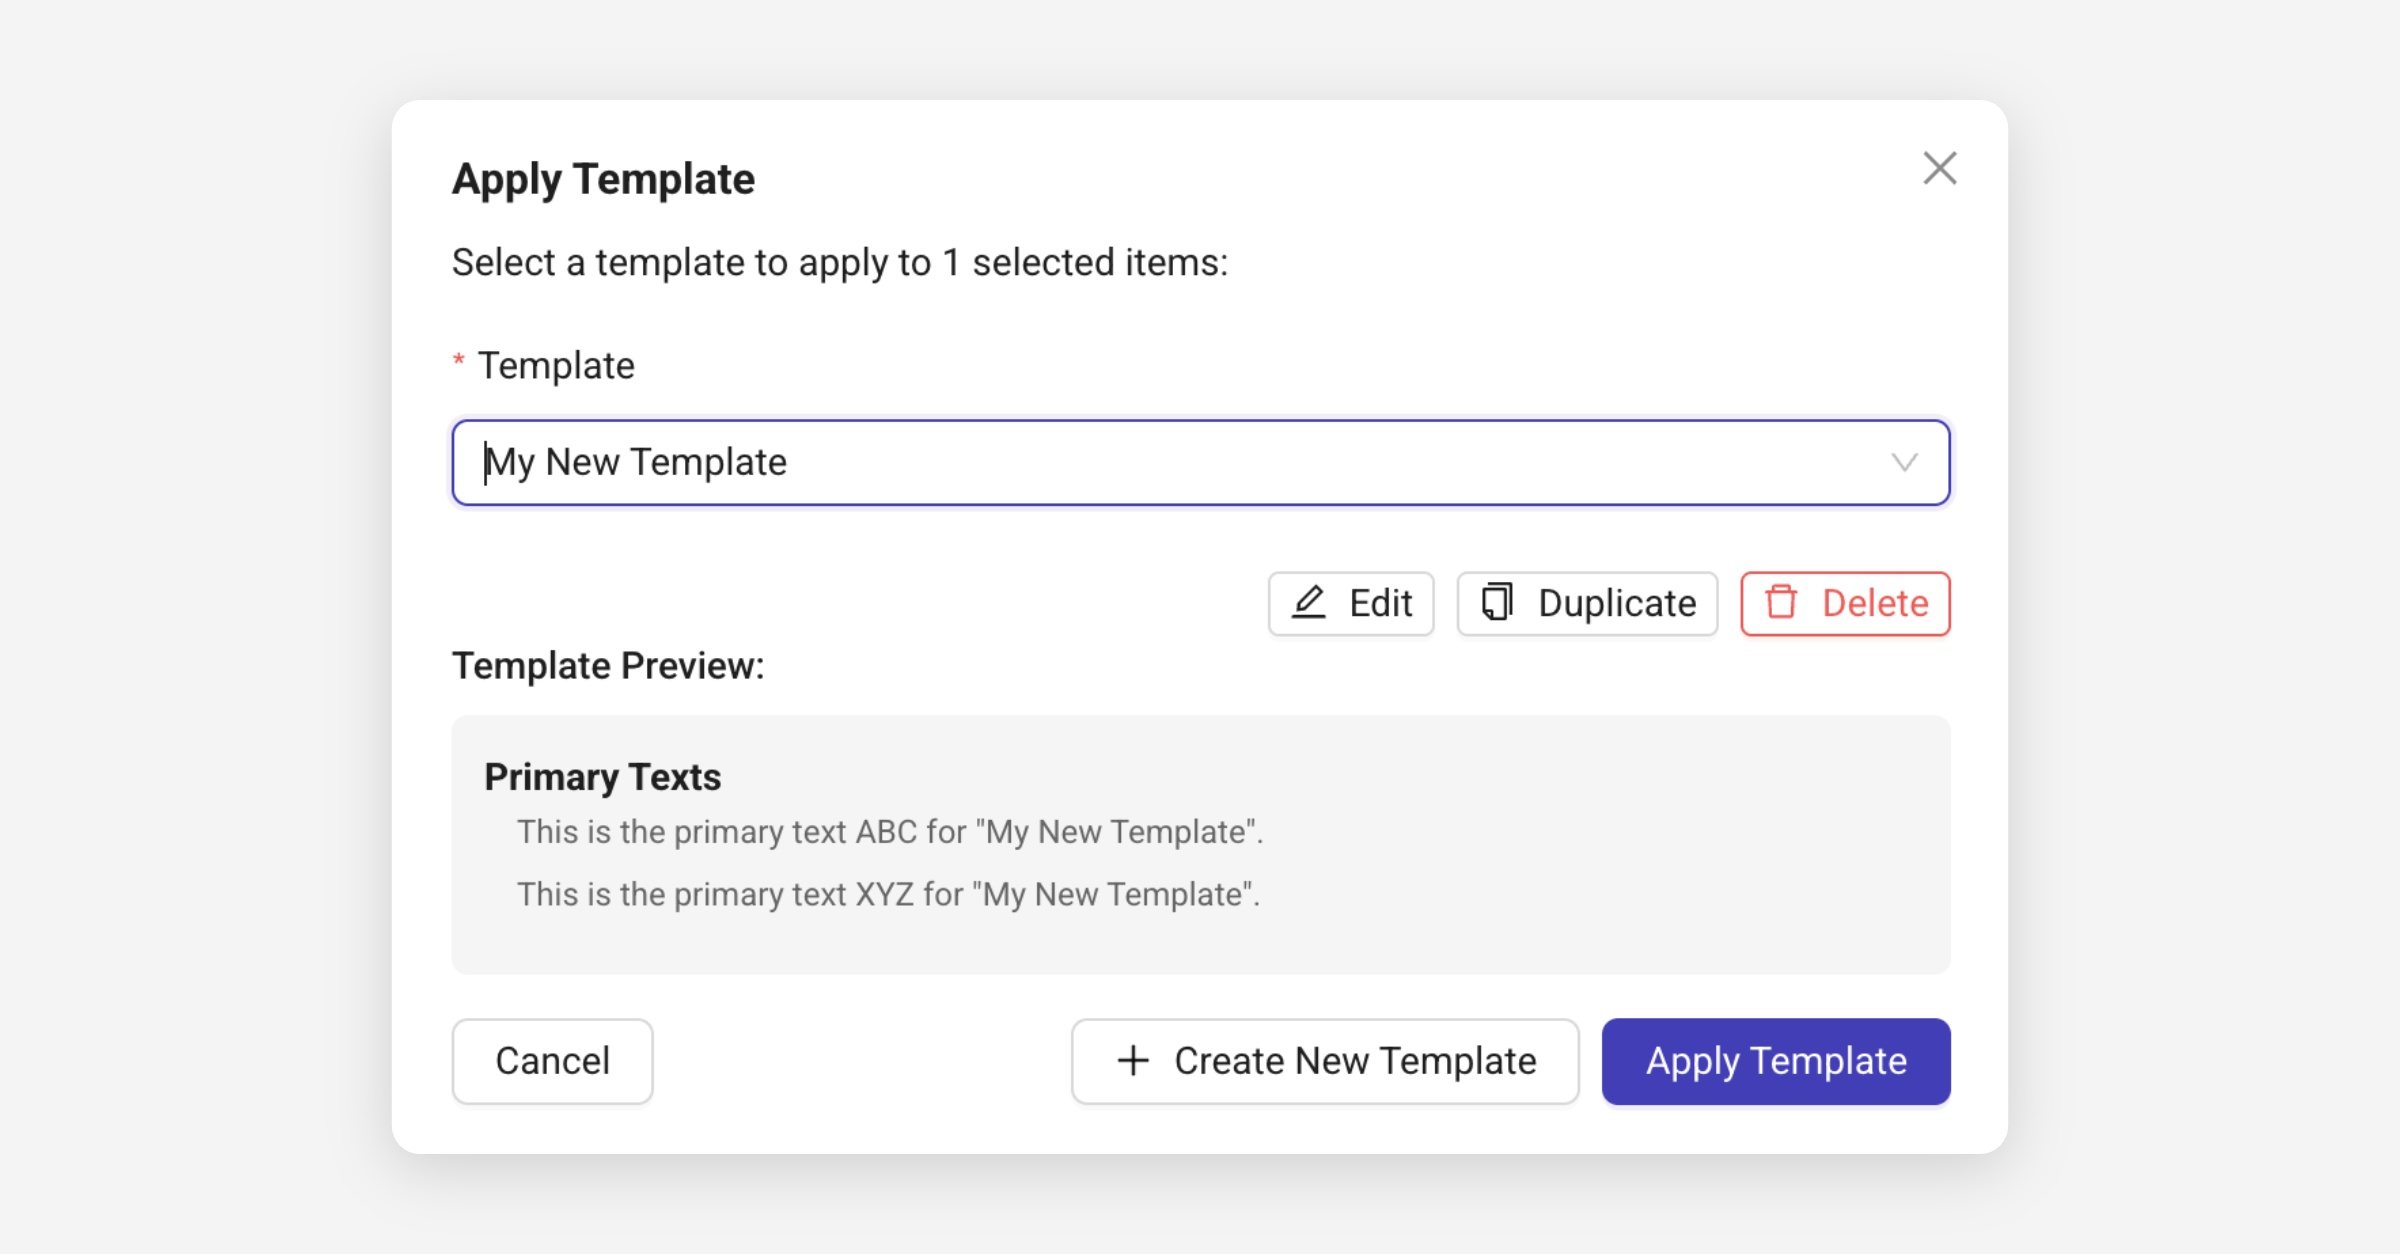Cancel the template dialog
2400x1254 pixels.
[x=552, y=1061]
